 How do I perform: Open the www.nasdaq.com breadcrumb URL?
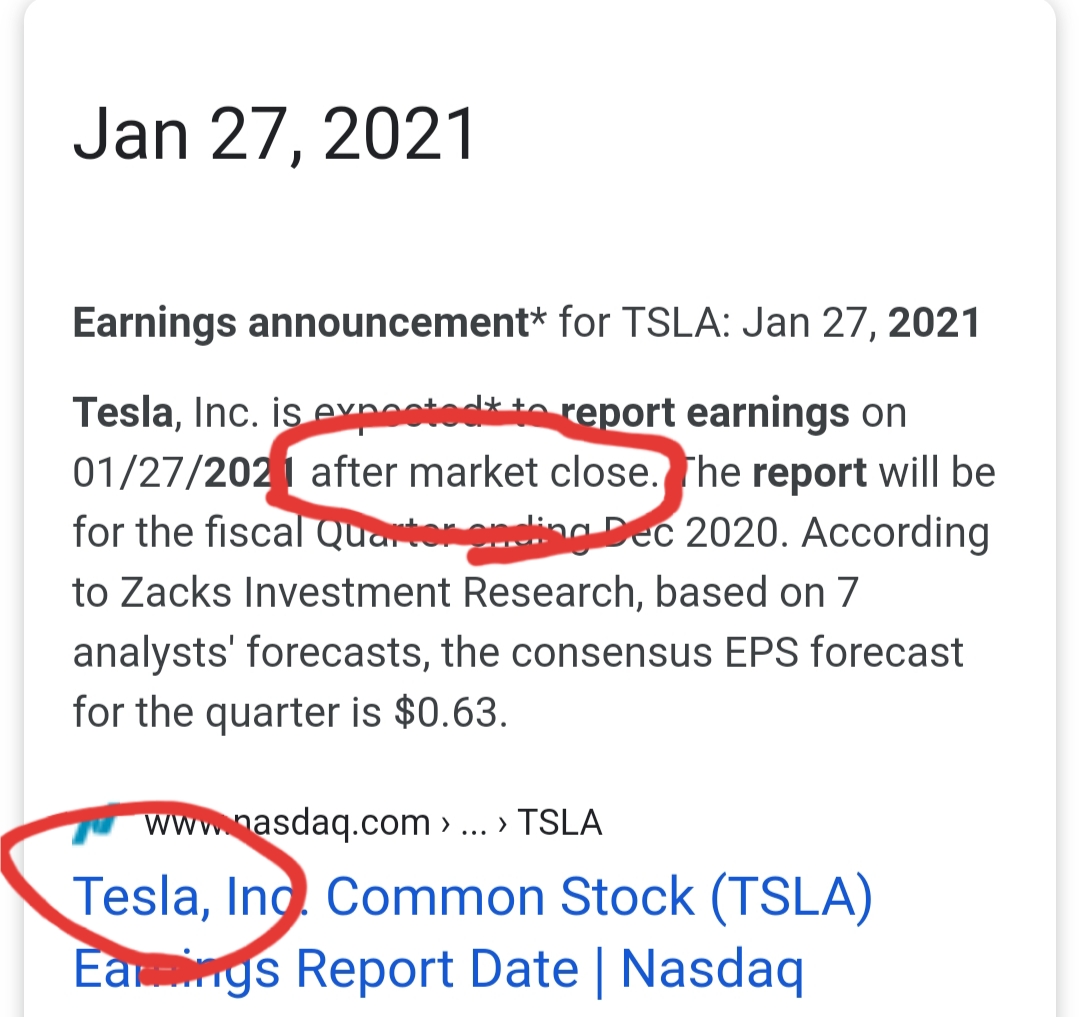coord(287,823)
